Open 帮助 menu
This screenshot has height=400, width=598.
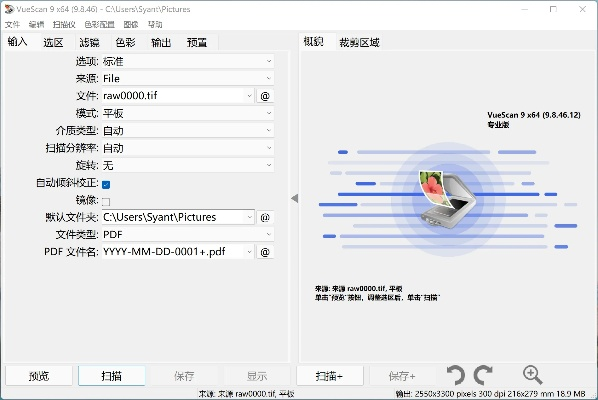tap(155, 25)
